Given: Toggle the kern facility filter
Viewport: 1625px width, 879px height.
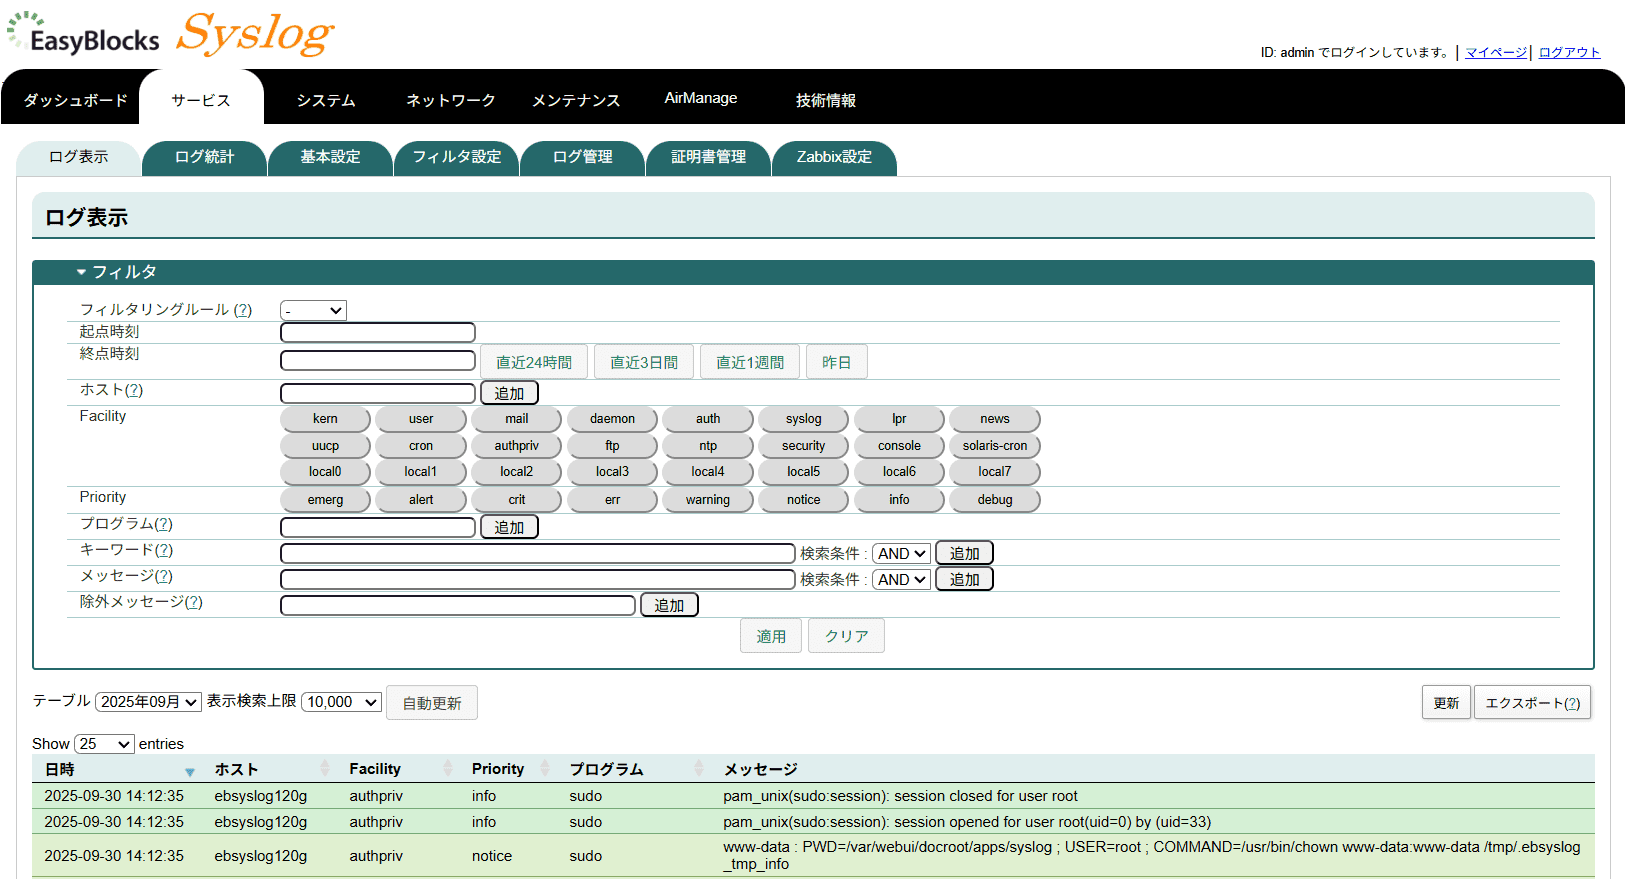Looking at the screenshot, I should [x=325, y=419].
